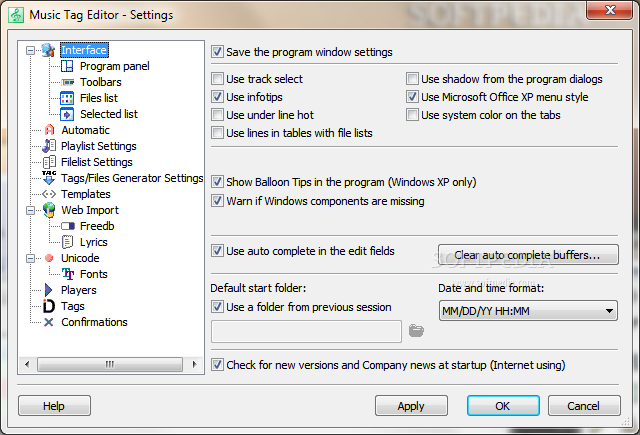640x435 pixels.
Task: Uncheck Use auto complete in edit fields
Action: [x=218, y=251]
